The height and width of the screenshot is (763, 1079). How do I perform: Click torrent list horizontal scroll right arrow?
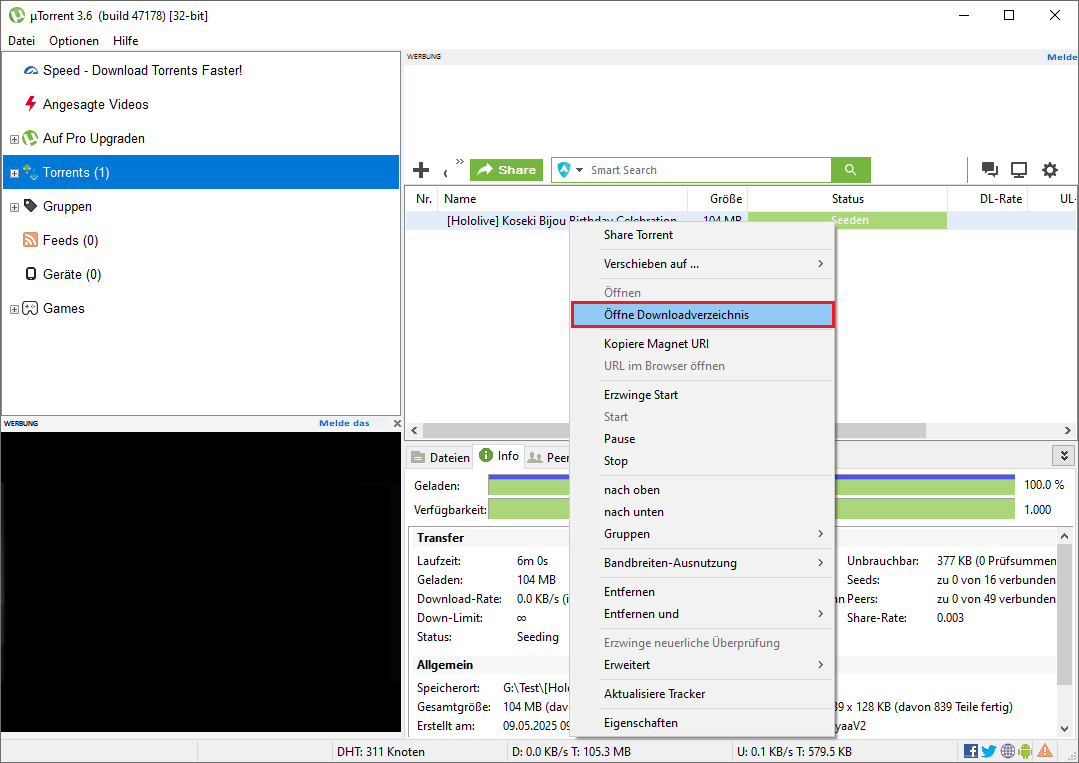point(1067,430)
